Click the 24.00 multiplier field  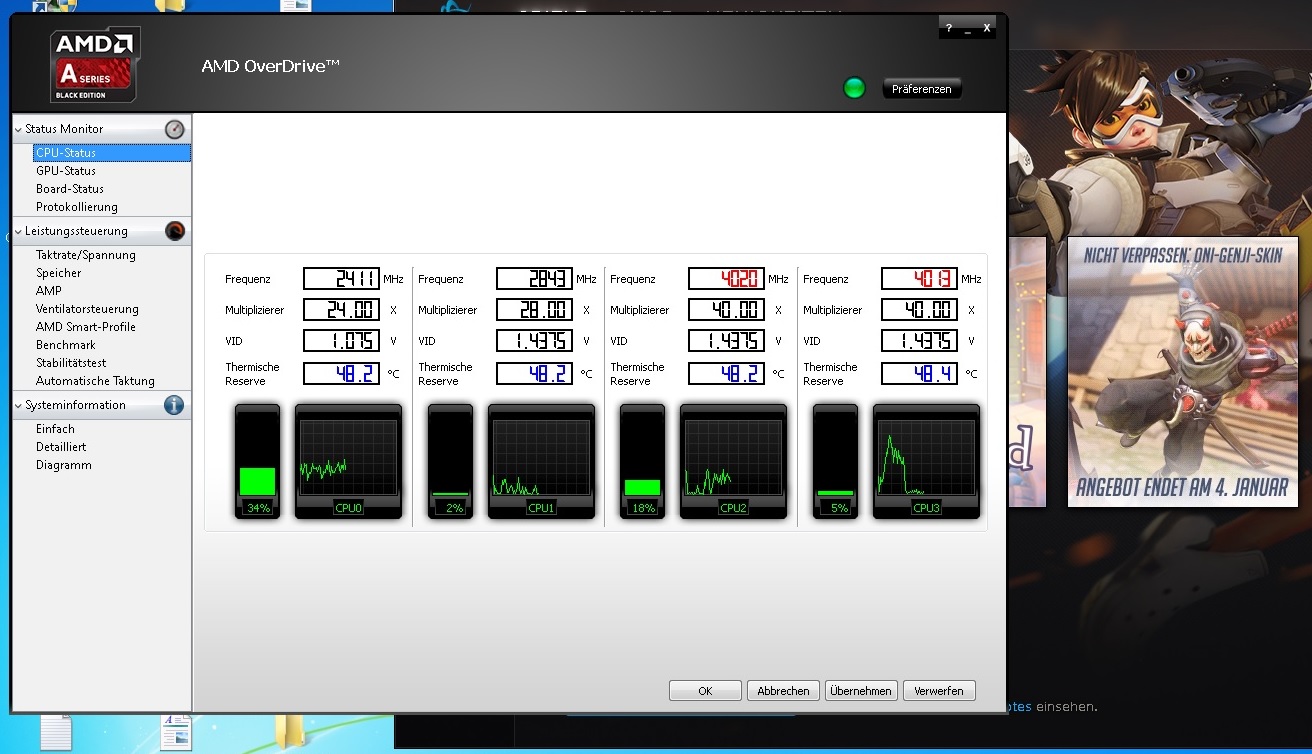point(341,310)
